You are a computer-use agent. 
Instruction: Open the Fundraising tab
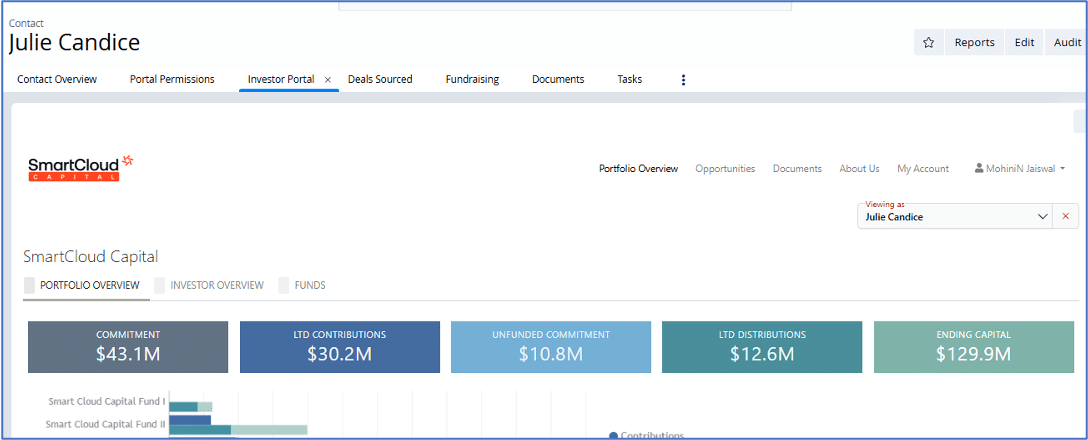coord(472,79)
